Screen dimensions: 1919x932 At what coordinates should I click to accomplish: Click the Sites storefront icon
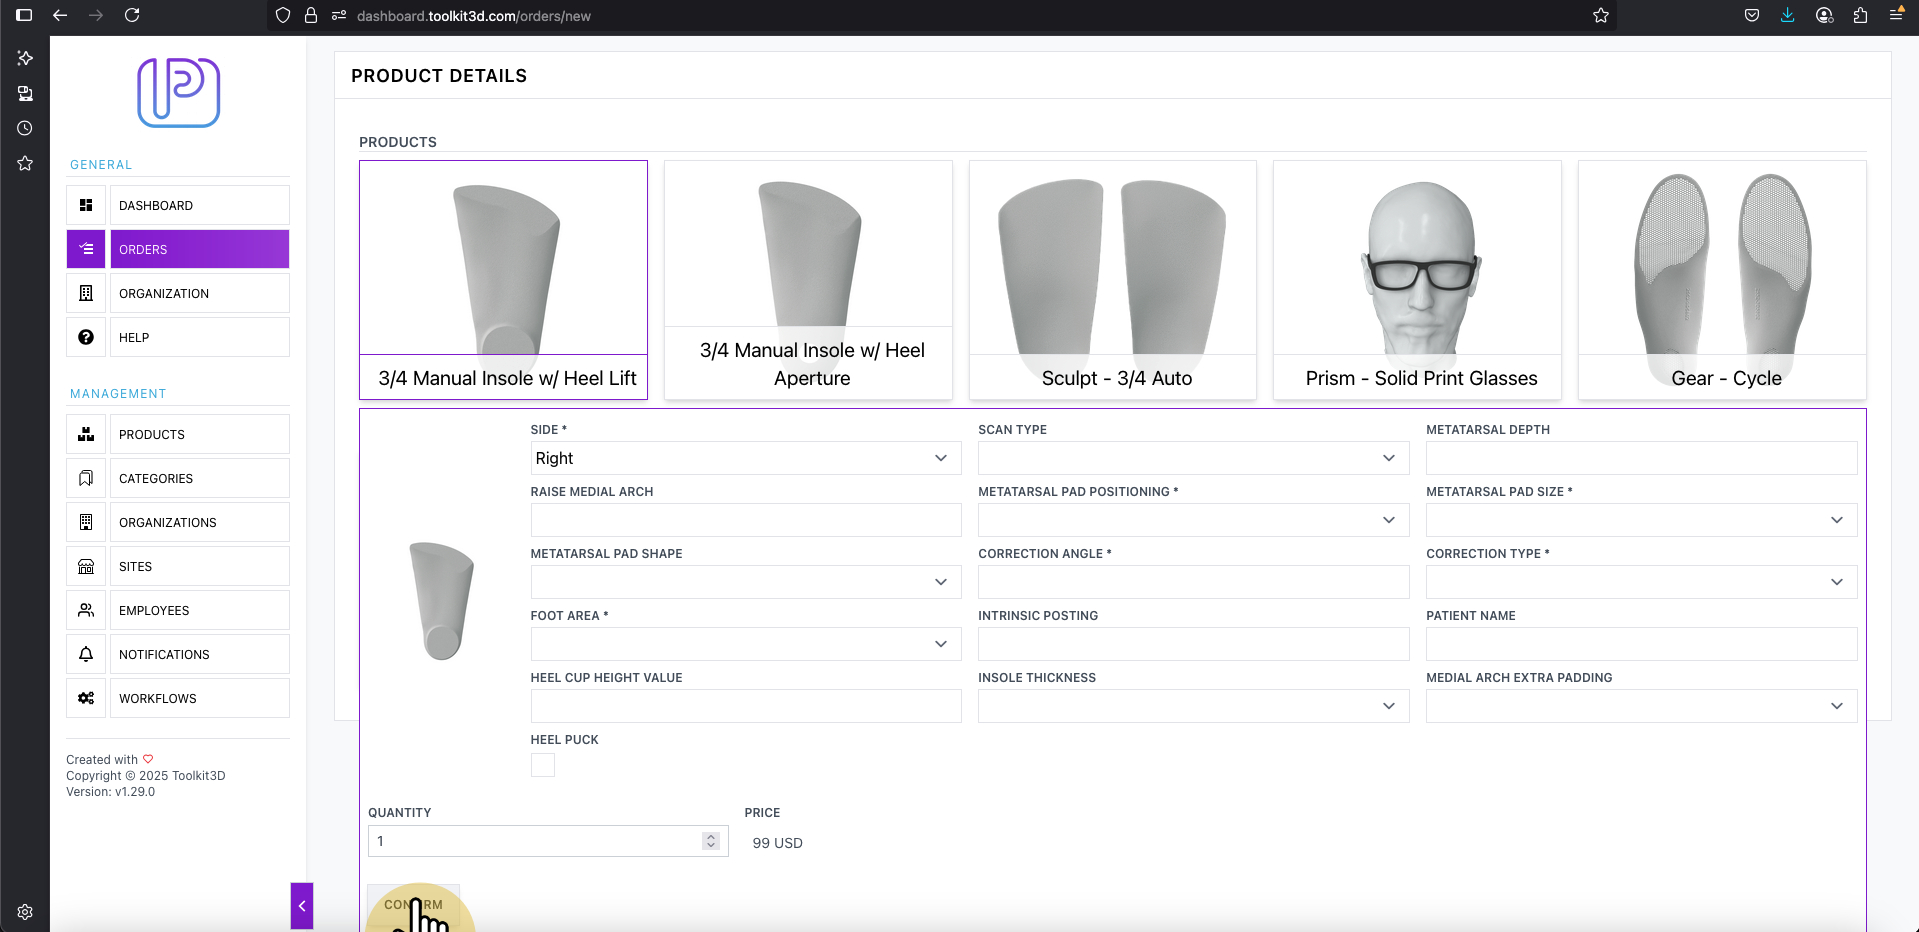86,566
